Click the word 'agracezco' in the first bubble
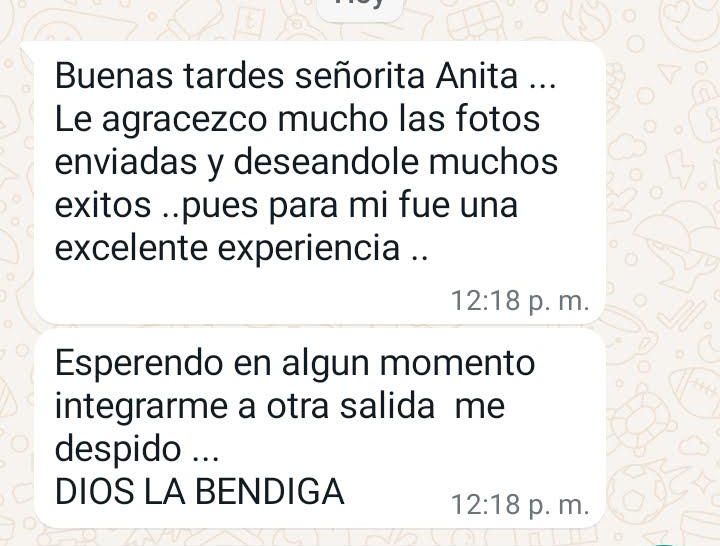 [184, 120]
